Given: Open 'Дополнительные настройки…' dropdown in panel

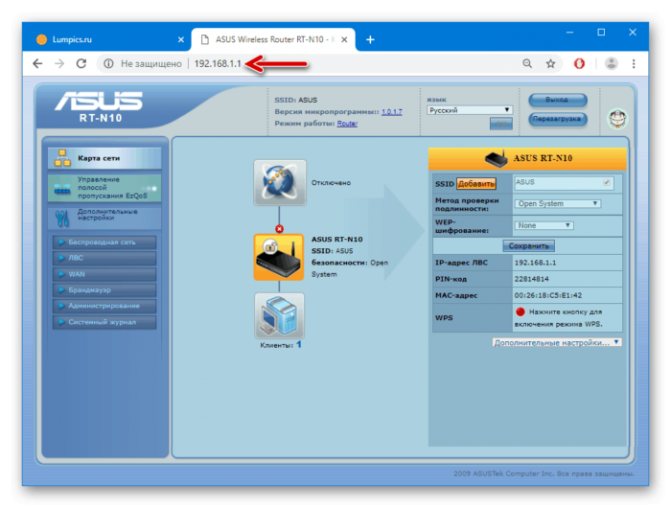Looking at the screenshot, I should pos(557,343).
